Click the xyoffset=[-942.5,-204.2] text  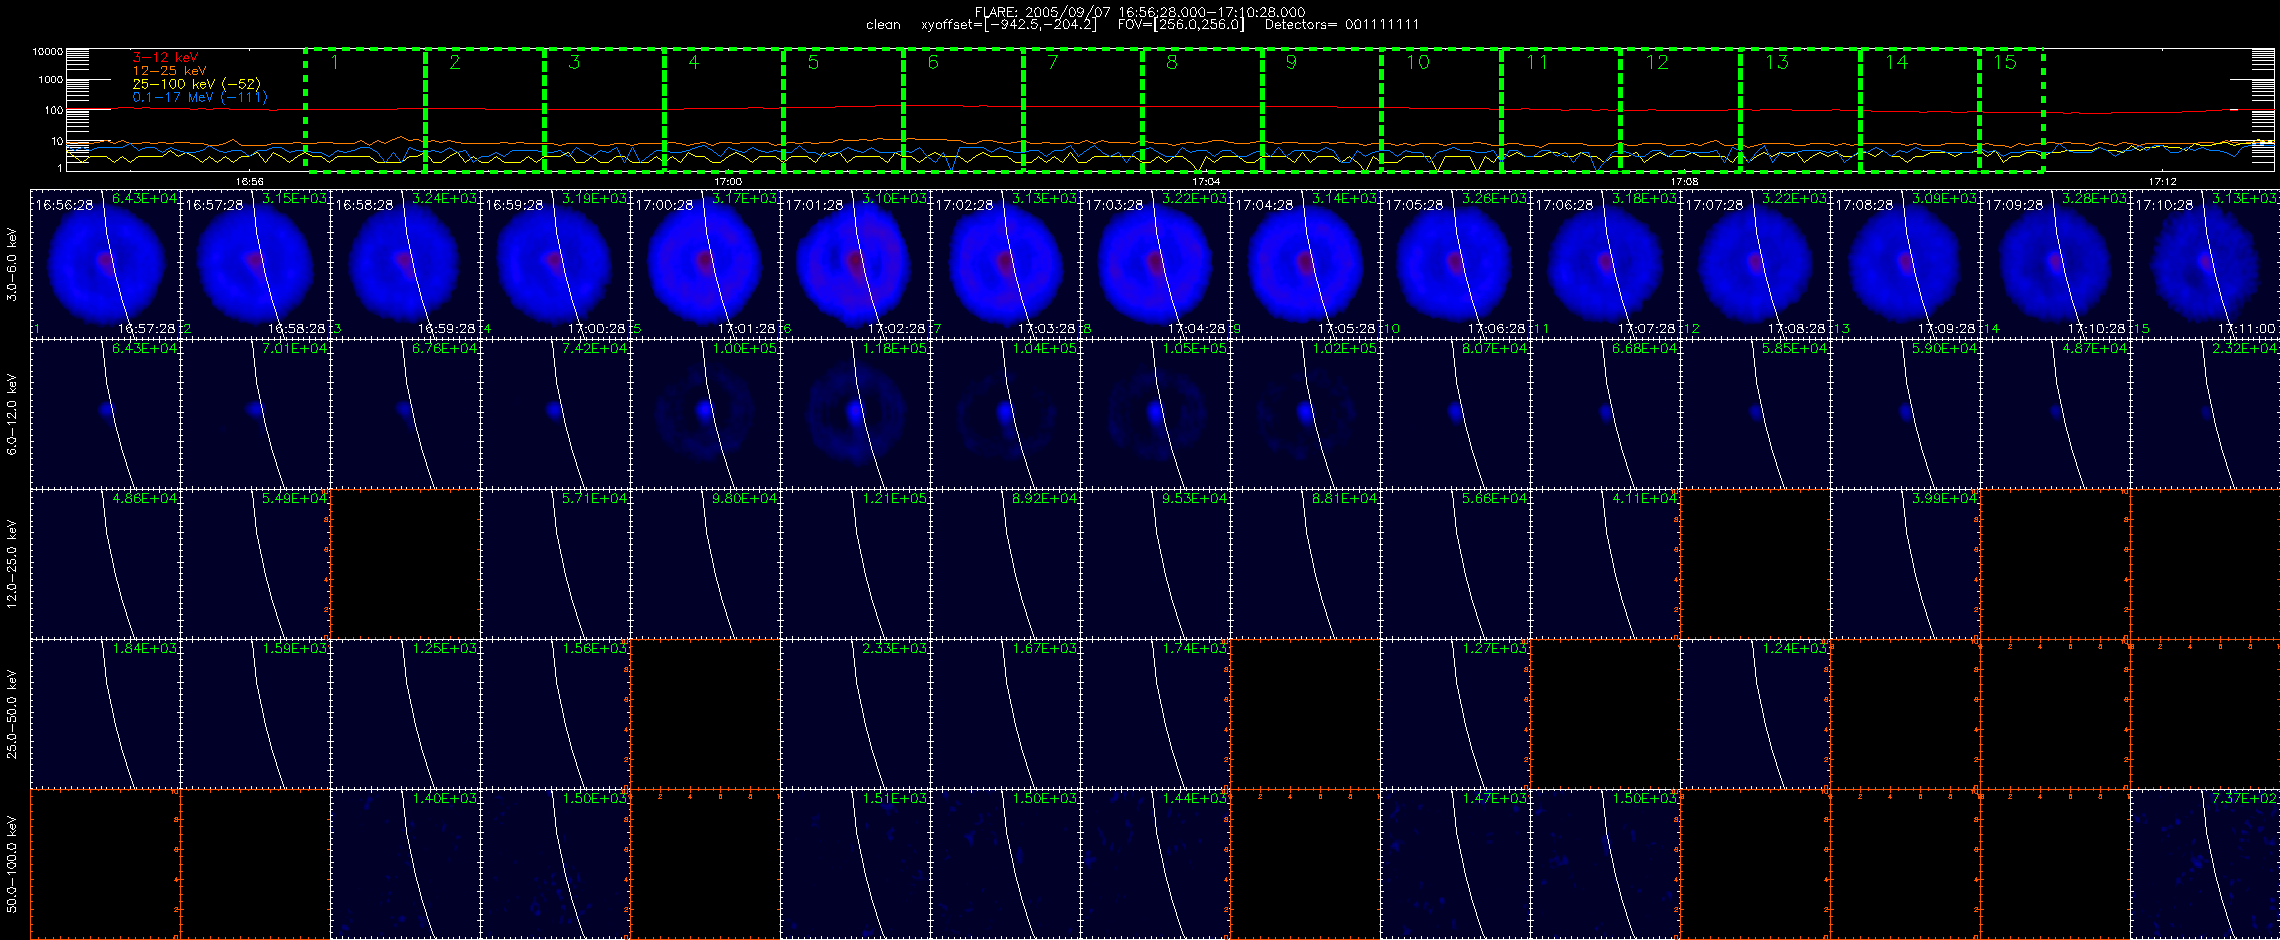pyautogui.click(x=1008, y=25)
